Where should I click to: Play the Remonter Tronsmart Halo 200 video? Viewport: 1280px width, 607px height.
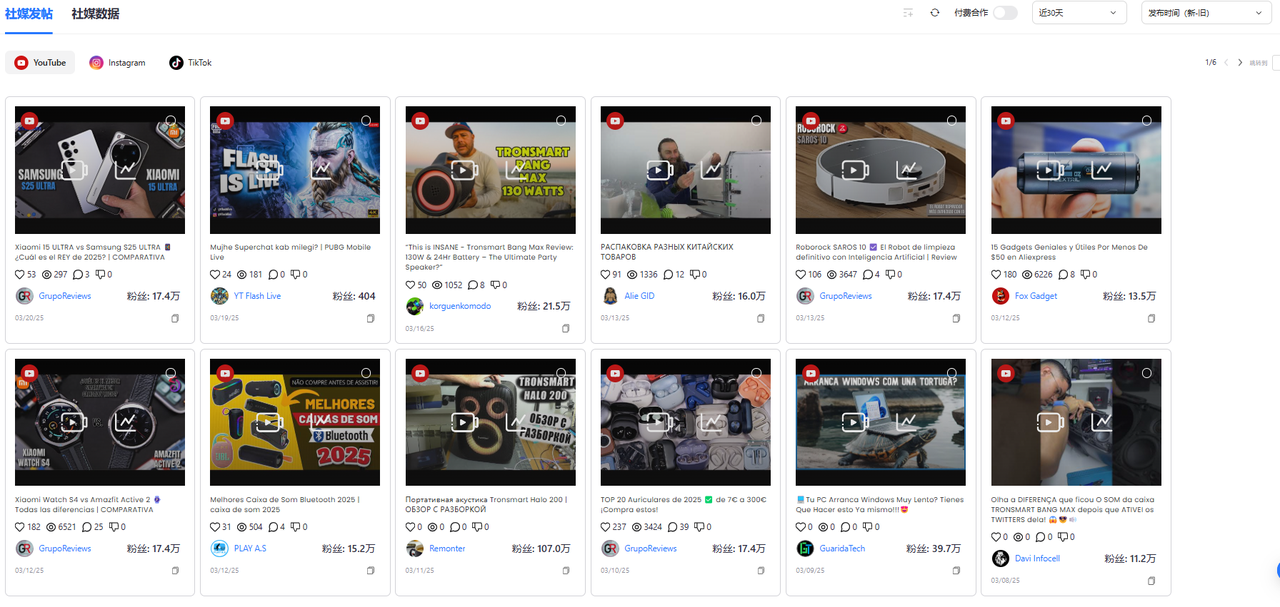(464, 422)
